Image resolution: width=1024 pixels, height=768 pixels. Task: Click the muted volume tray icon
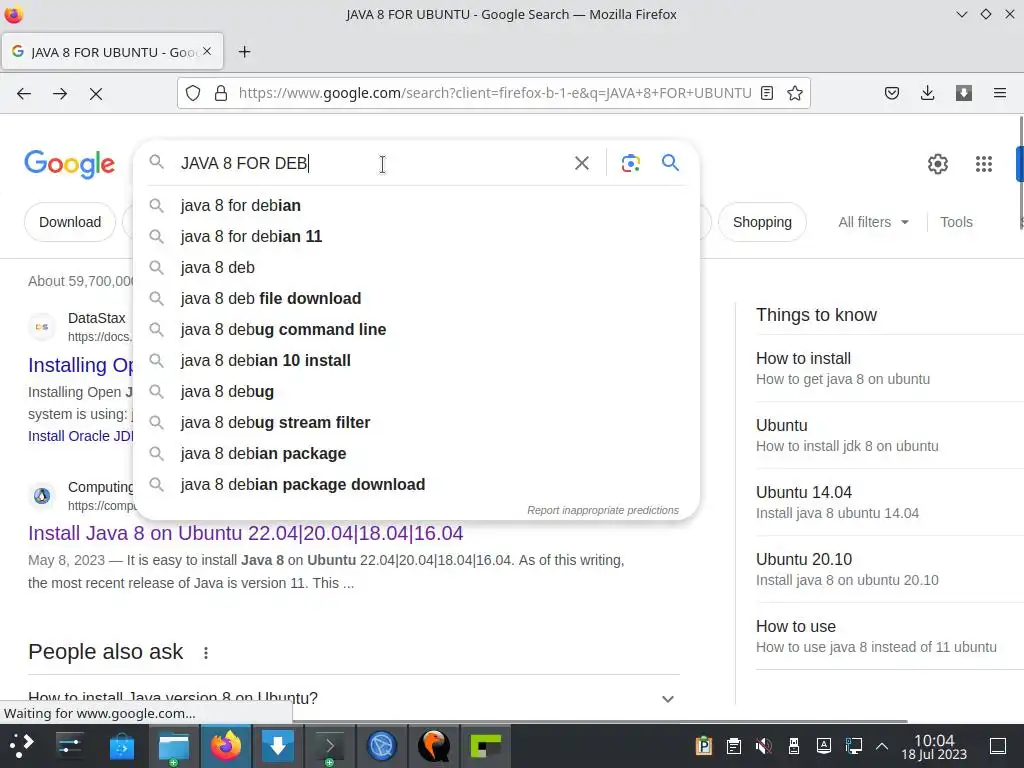(763, 746)
